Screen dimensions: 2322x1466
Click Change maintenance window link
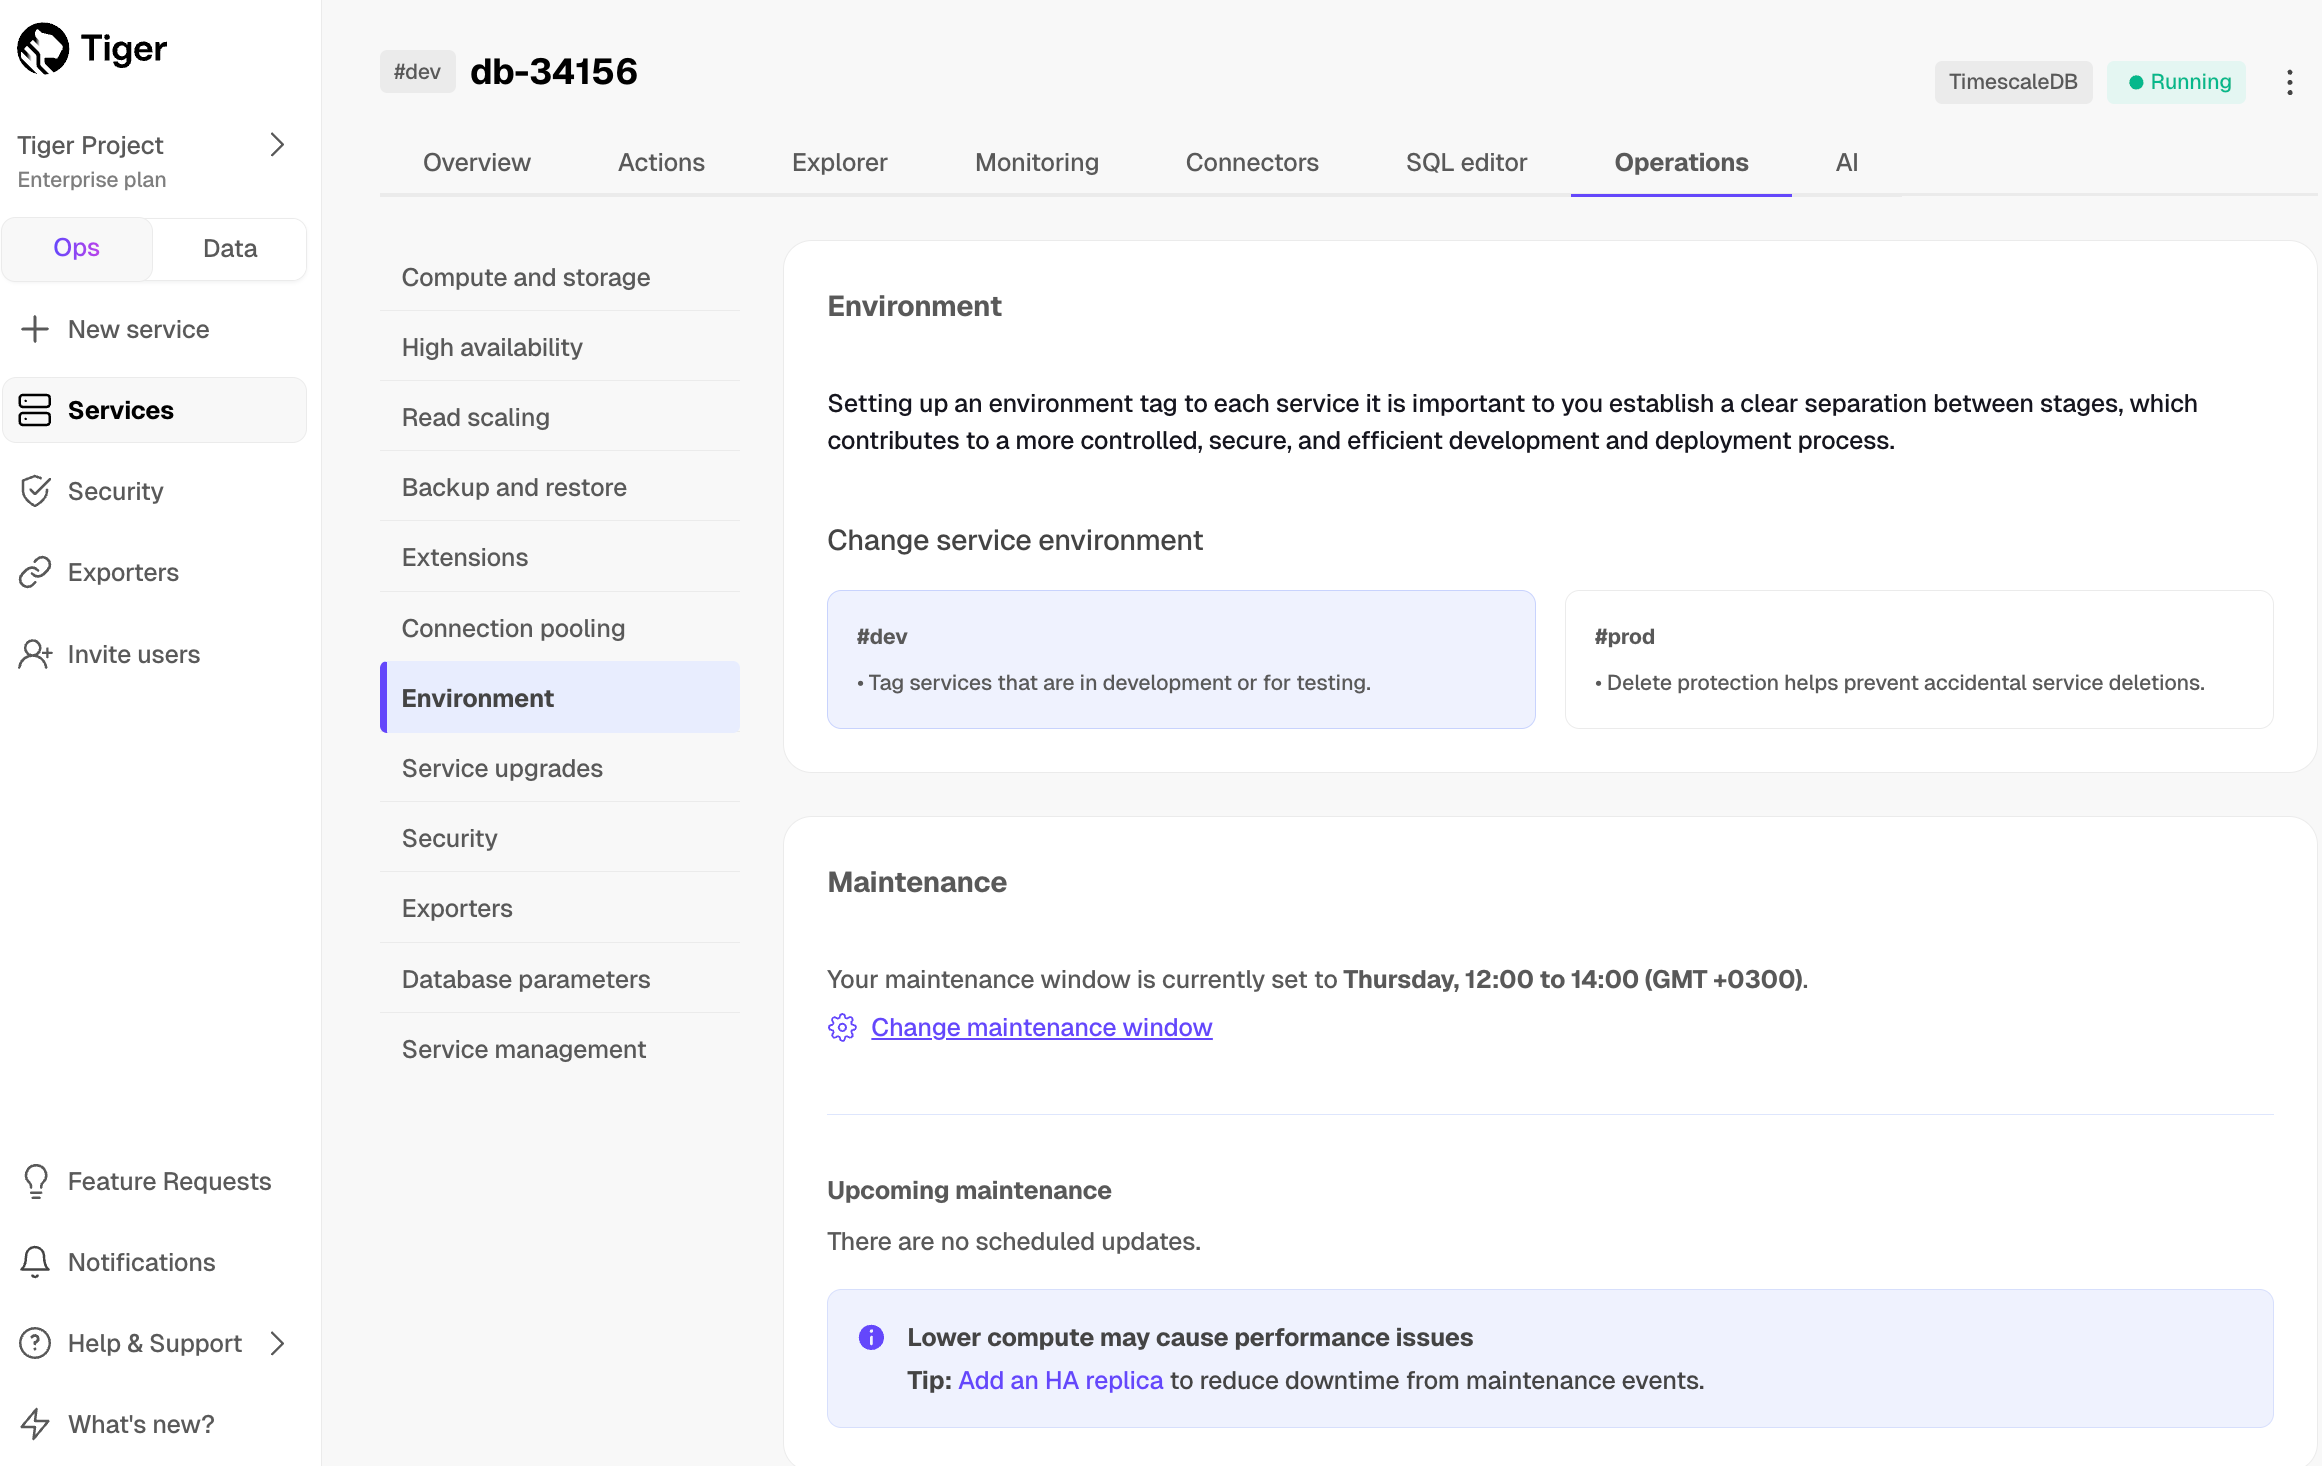(x=1041, y=1027)
